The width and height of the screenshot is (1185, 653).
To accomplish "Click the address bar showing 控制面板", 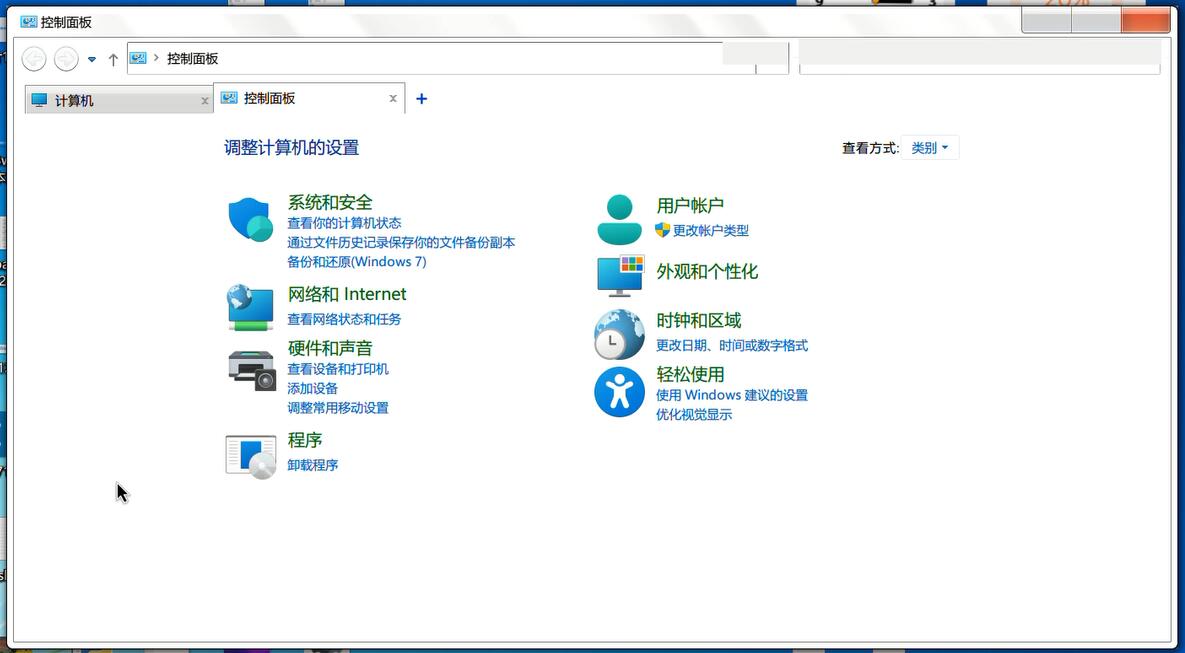I will click(x=440, y=59).
